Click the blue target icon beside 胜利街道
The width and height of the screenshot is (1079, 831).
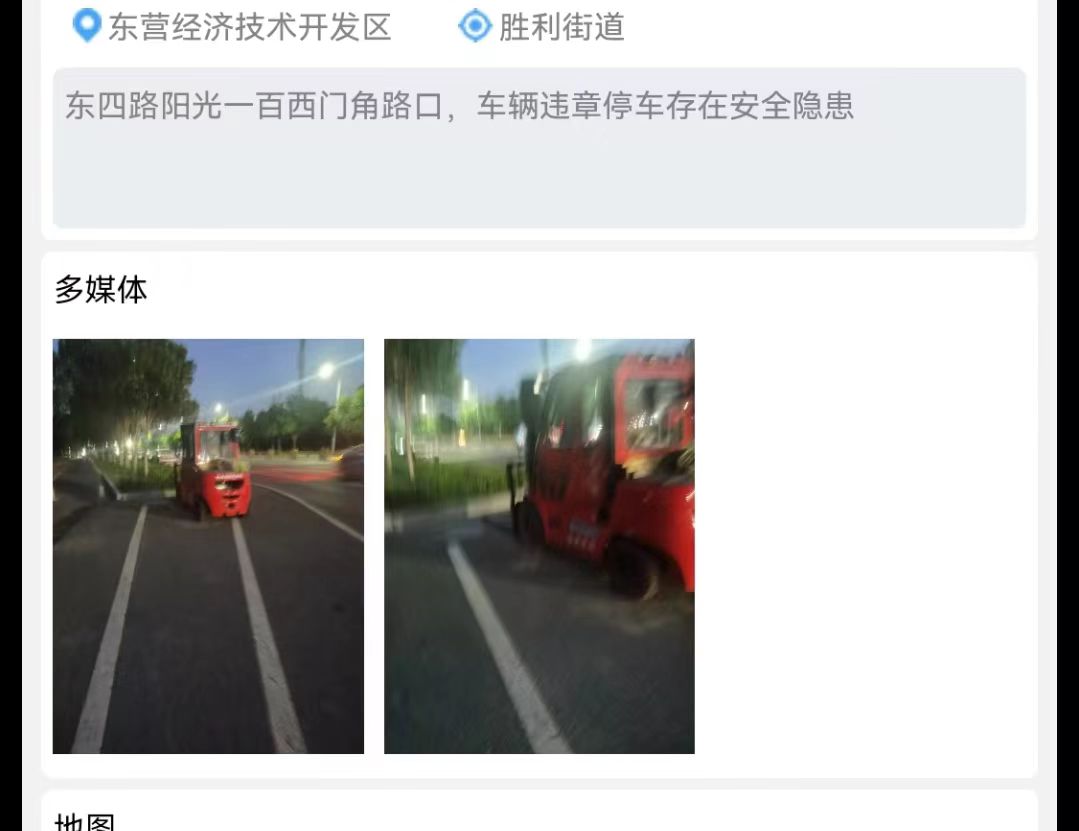tap(475, 25)
